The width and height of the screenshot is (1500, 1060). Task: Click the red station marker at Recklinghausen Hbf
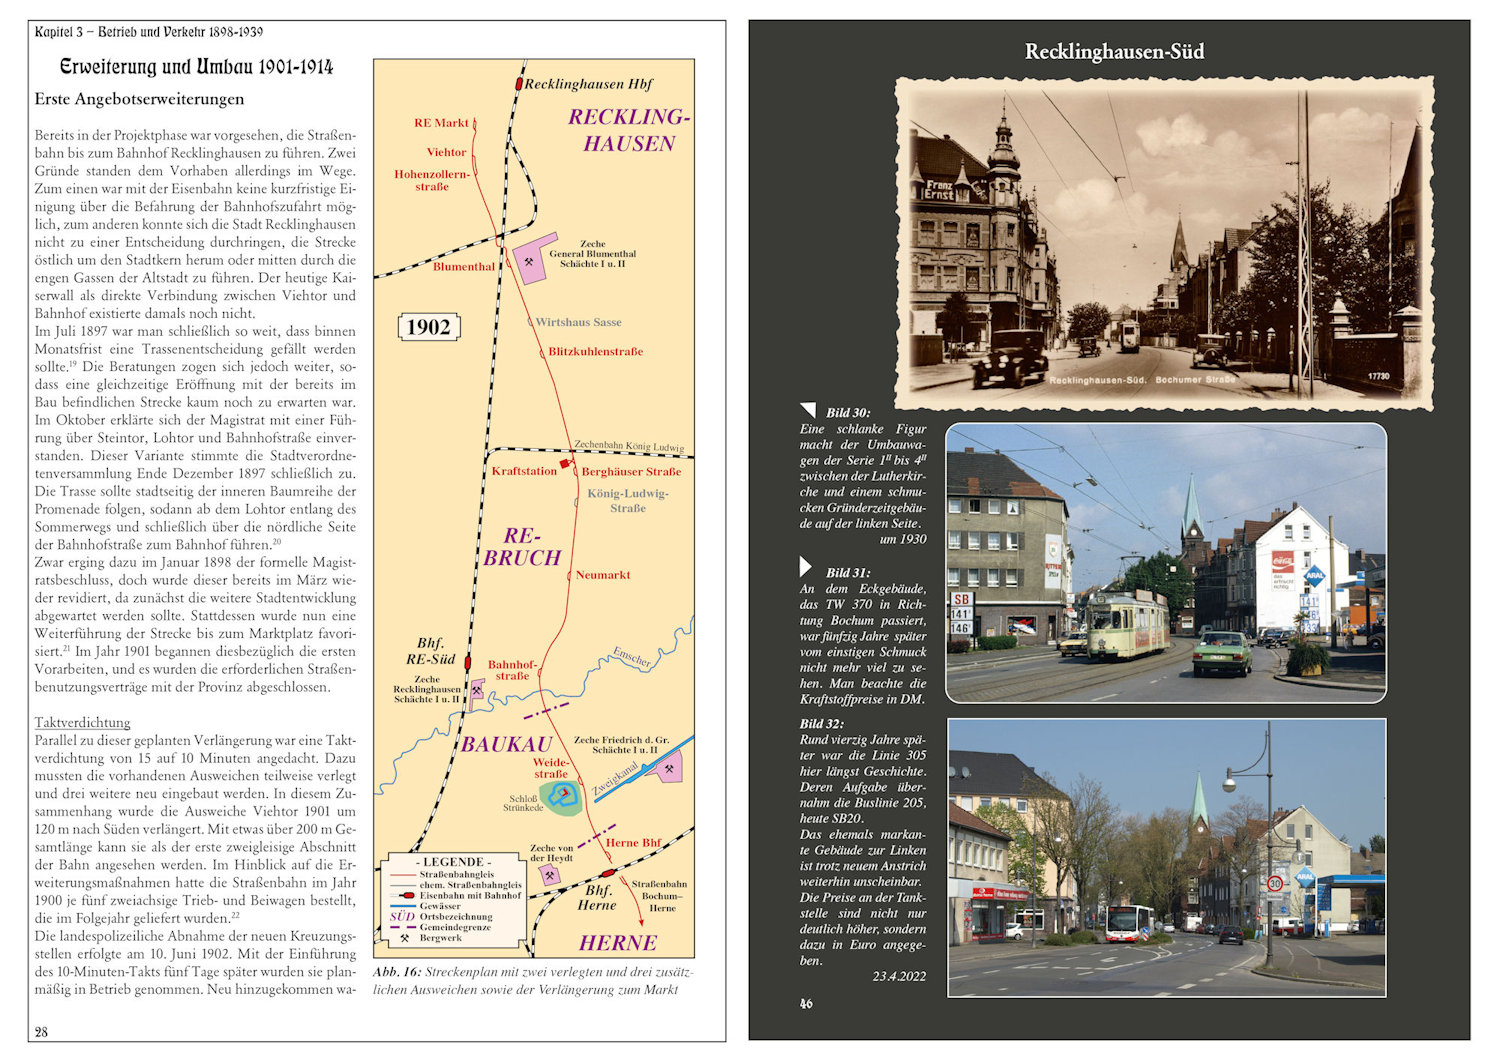point(518,85)
